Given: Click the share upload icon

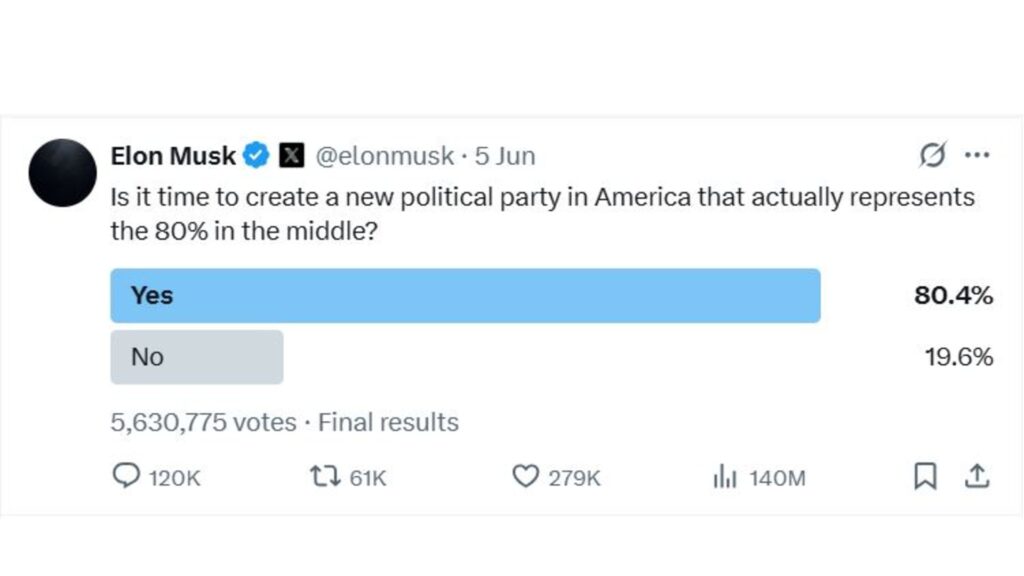Looking at the screenshot, I should click(x=977, y=476).
